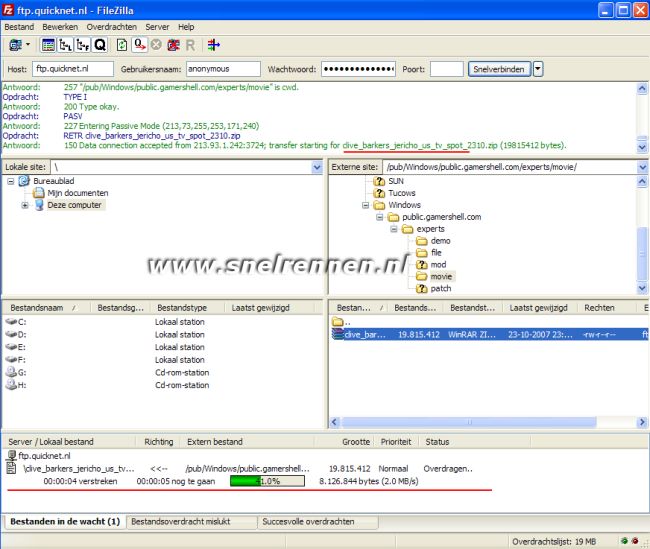Click the Gebruikersnaam input field

223,69
